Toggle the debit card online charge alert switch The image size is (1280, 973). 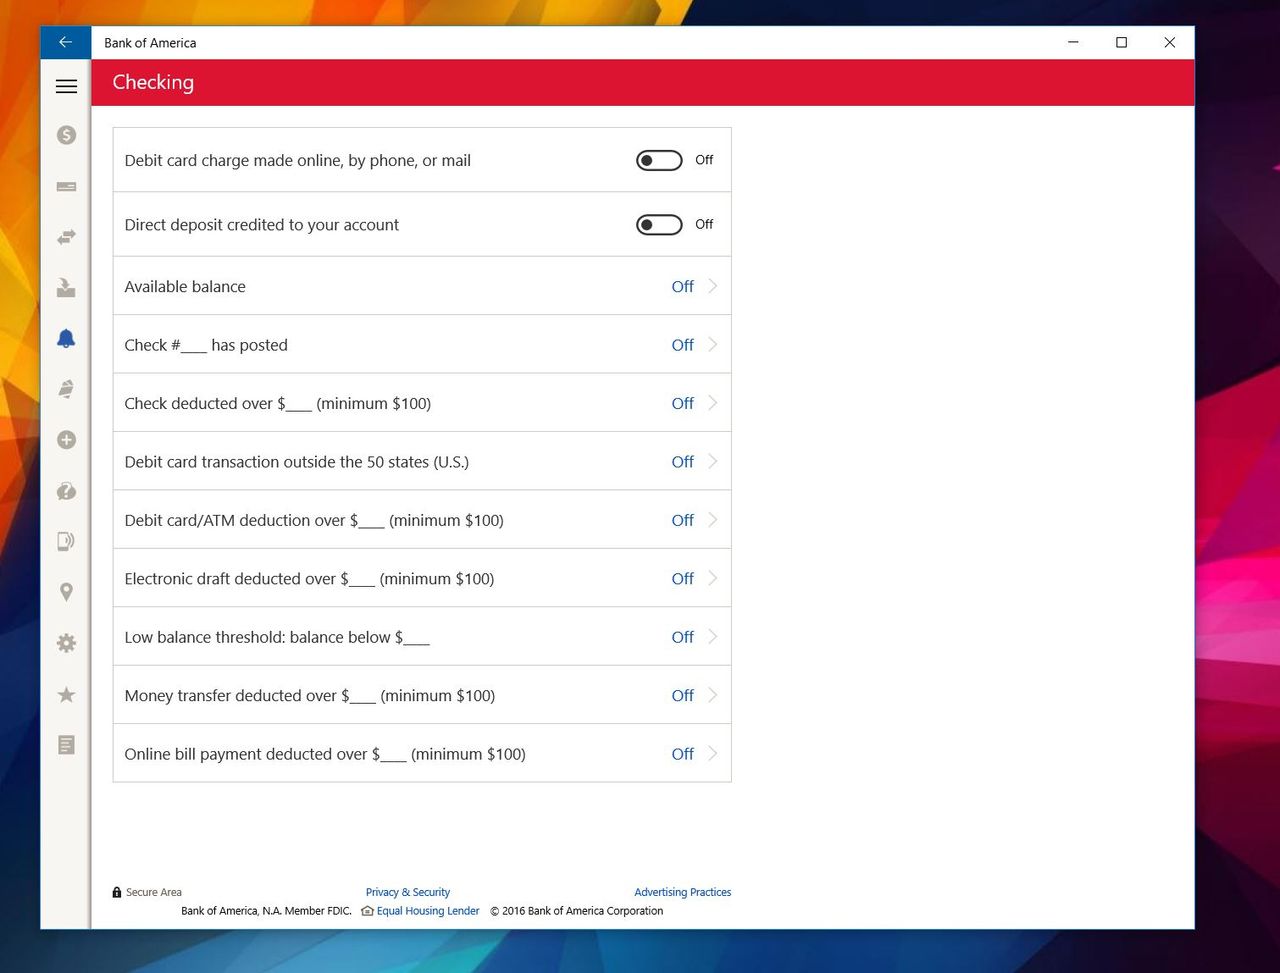pos(659,160)
